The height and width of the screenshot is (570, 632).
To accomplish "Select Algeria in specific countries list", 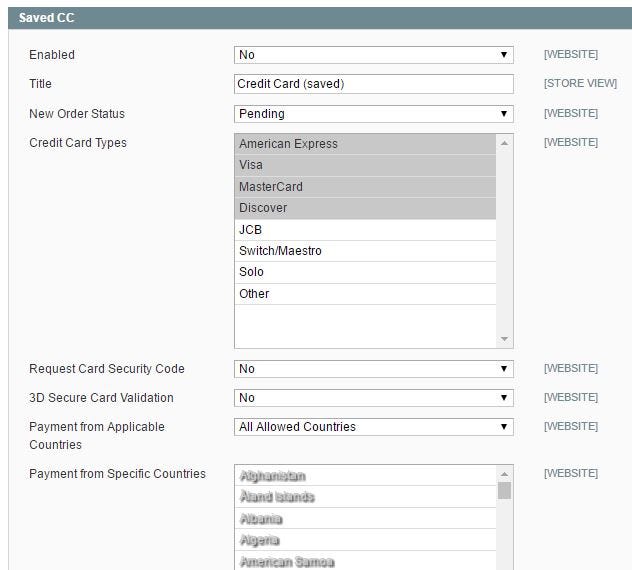I will pos(365,540).
